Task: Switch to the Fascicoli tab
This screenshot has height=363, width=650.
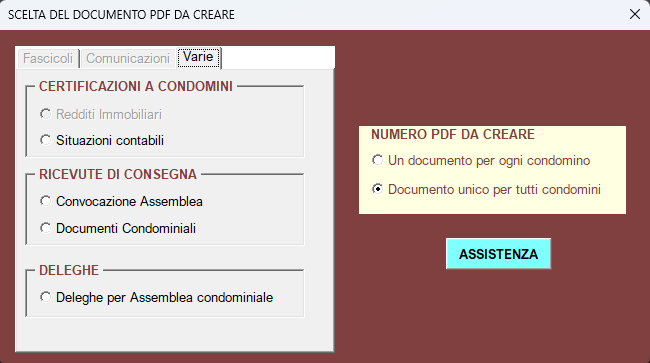Action: 48,58
